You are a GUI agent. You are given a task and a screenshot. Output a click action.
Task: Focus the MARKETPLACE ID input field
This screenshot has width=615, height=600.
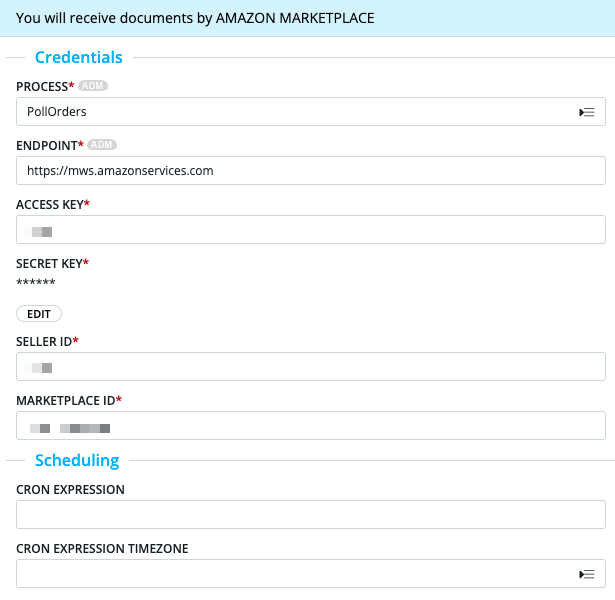311,425
